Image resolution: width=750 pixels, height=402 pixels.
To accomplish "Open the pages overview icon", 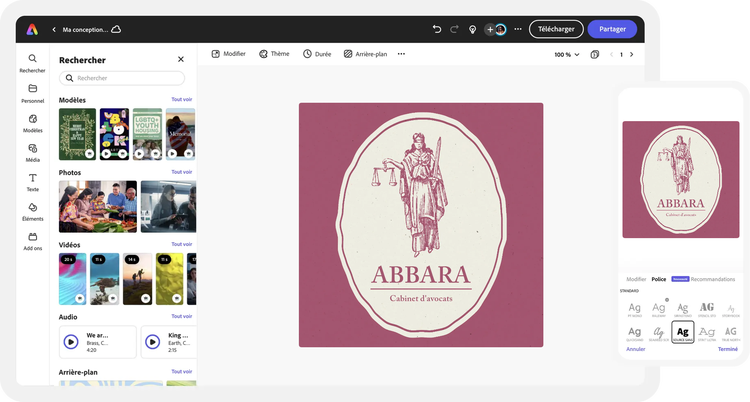I will click(595, 55).
